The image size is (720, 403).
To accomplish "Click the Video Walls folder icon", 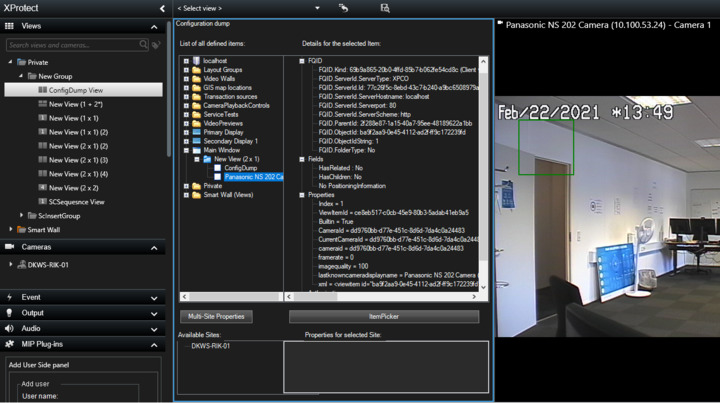I will click(196, 79).
